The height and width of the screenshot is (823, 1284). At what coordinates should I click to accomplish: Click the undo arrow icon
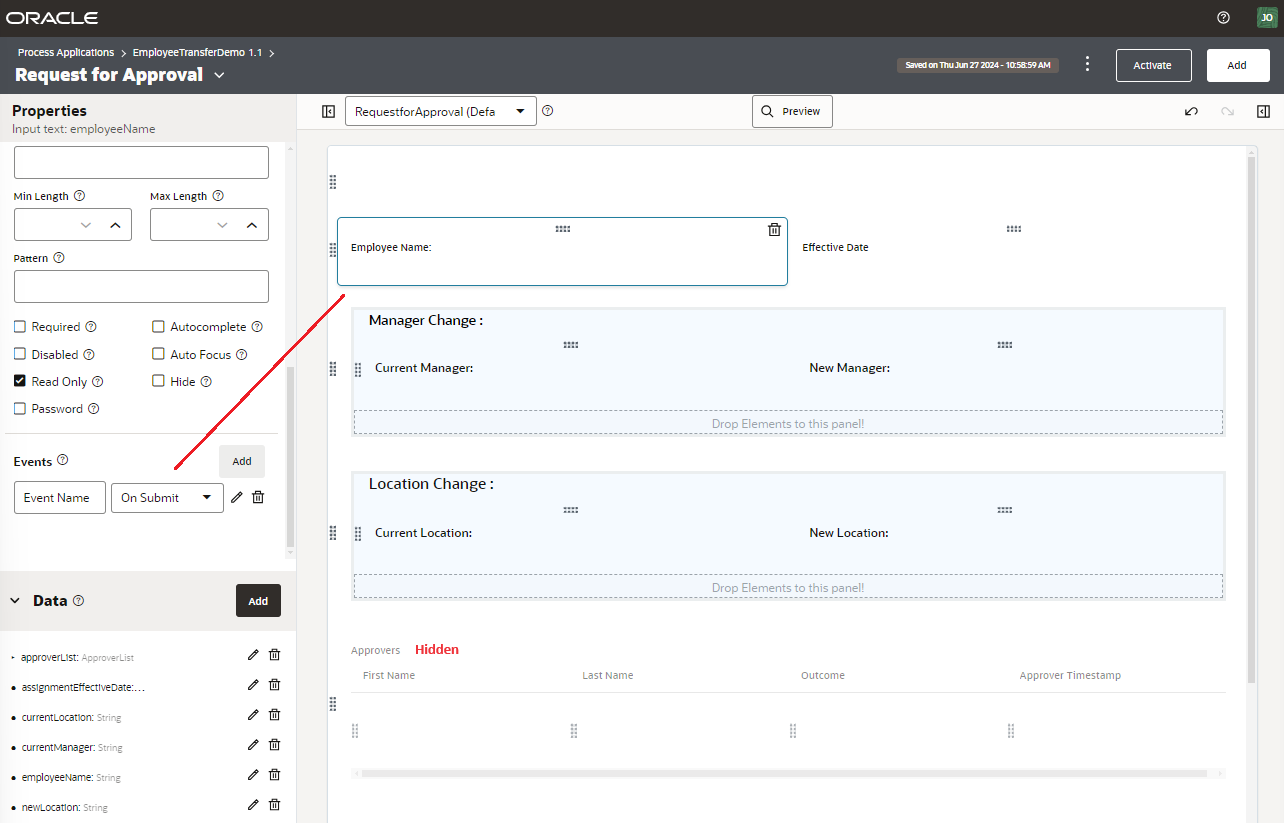(x=1191, y=112)
